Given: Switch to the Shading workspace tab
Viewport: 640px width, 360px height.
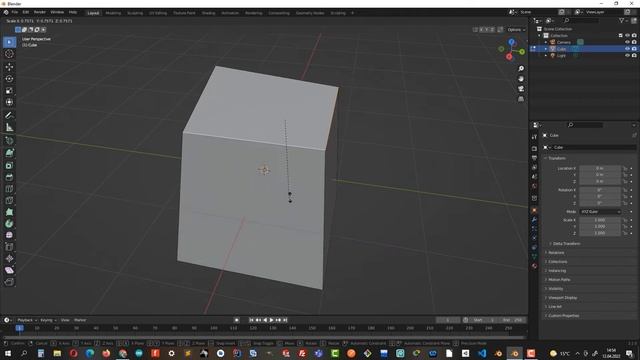Looking at the screenshot, I should click(208, 13).
